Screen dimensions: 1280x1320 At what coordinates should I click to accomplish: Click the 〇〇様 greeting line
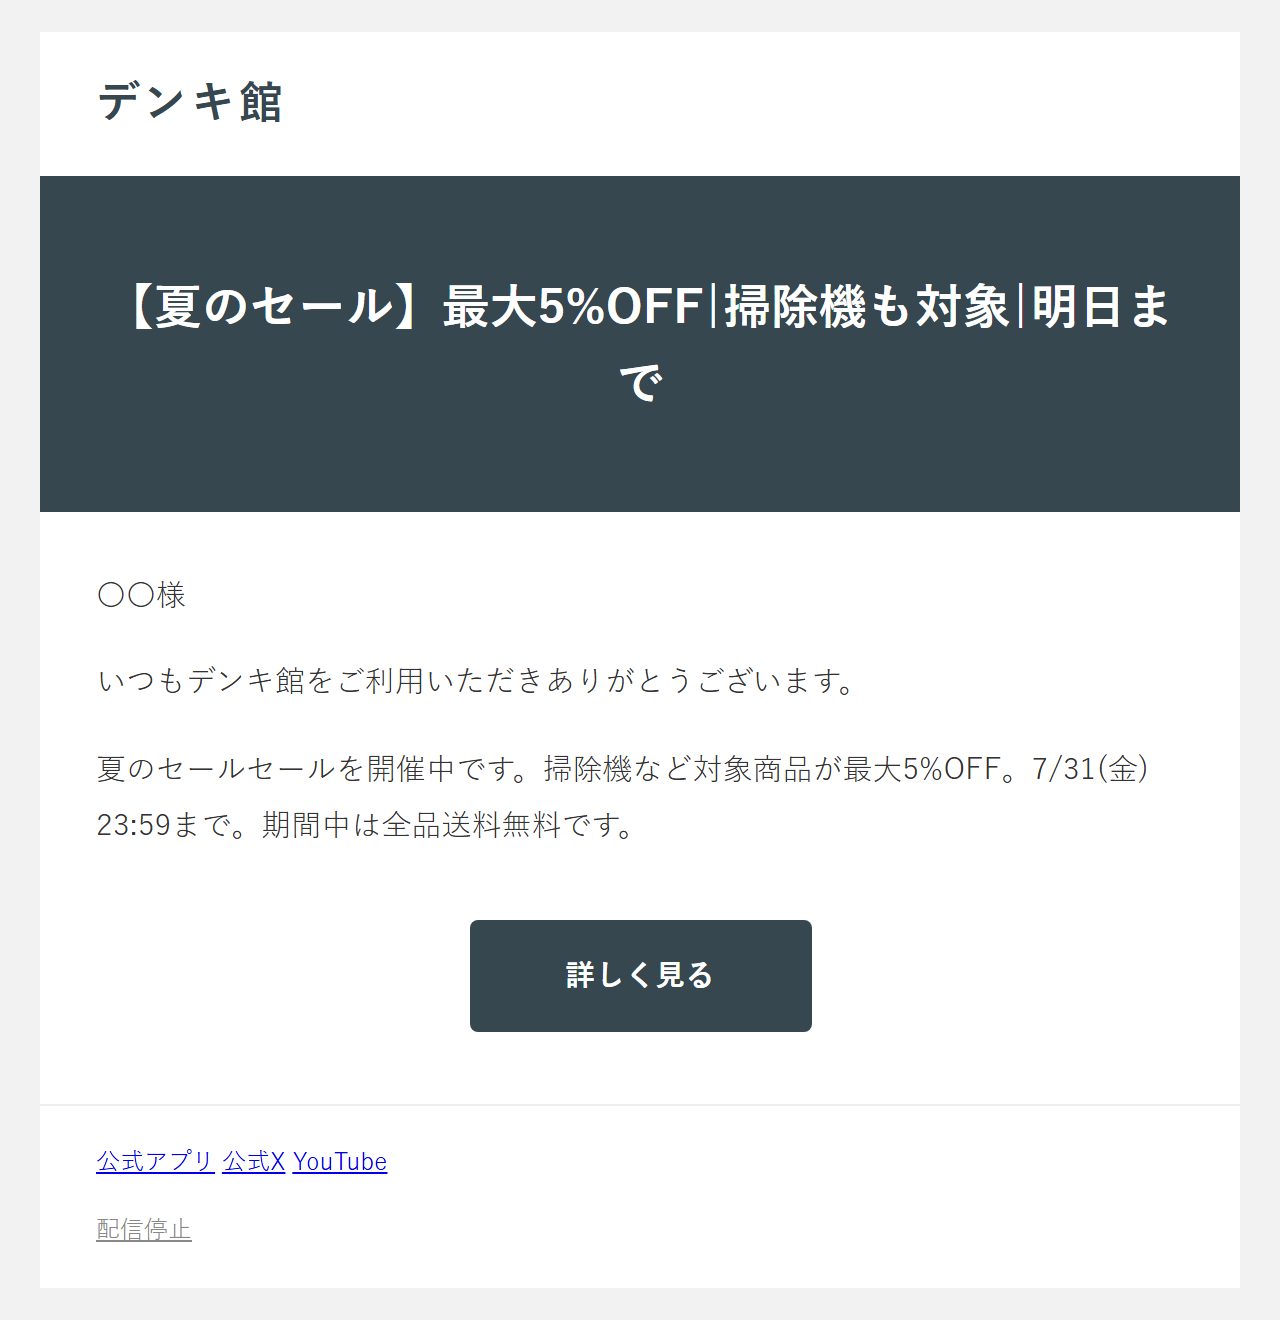[141, 595]
